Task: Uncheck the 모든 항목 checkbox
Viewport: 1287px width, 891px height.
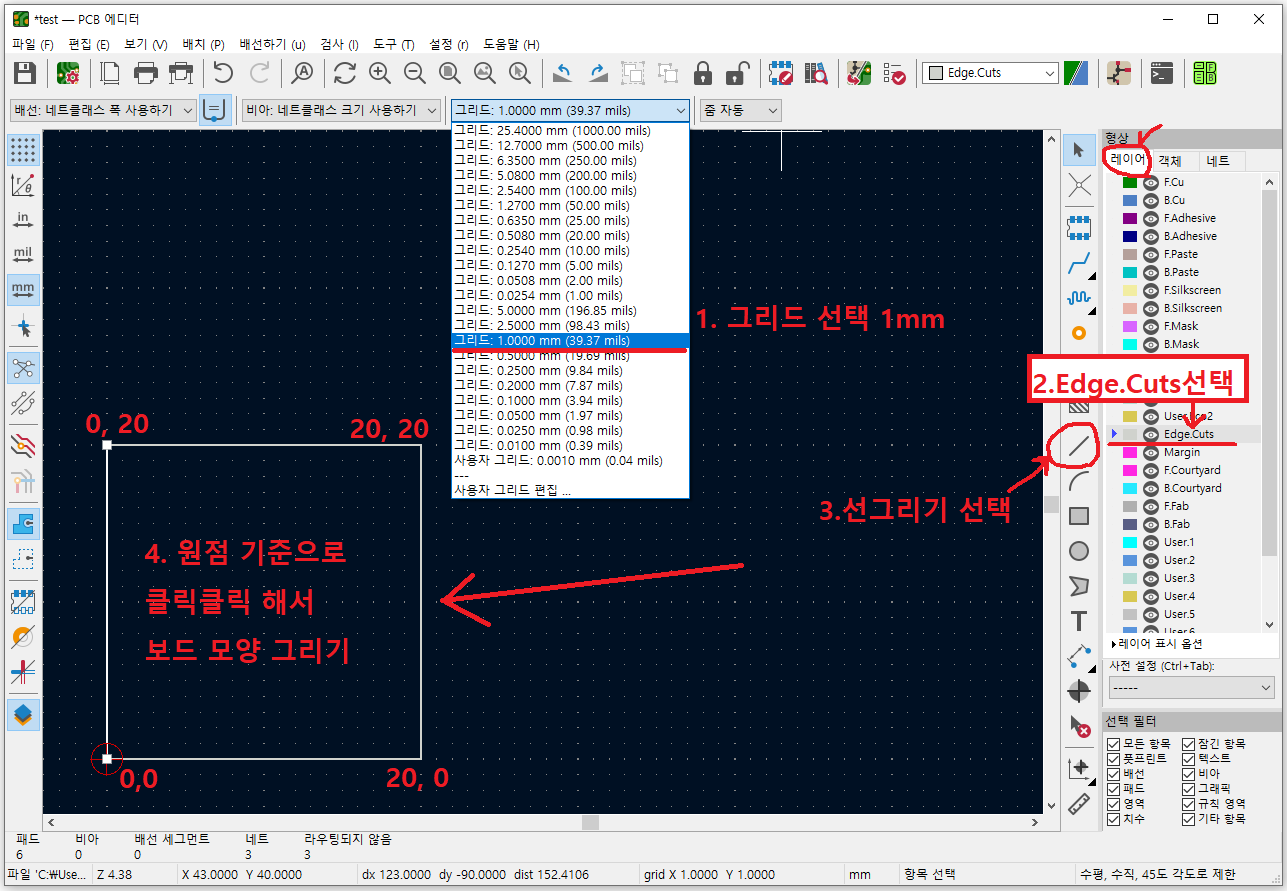Action: tap(1114, 744)
